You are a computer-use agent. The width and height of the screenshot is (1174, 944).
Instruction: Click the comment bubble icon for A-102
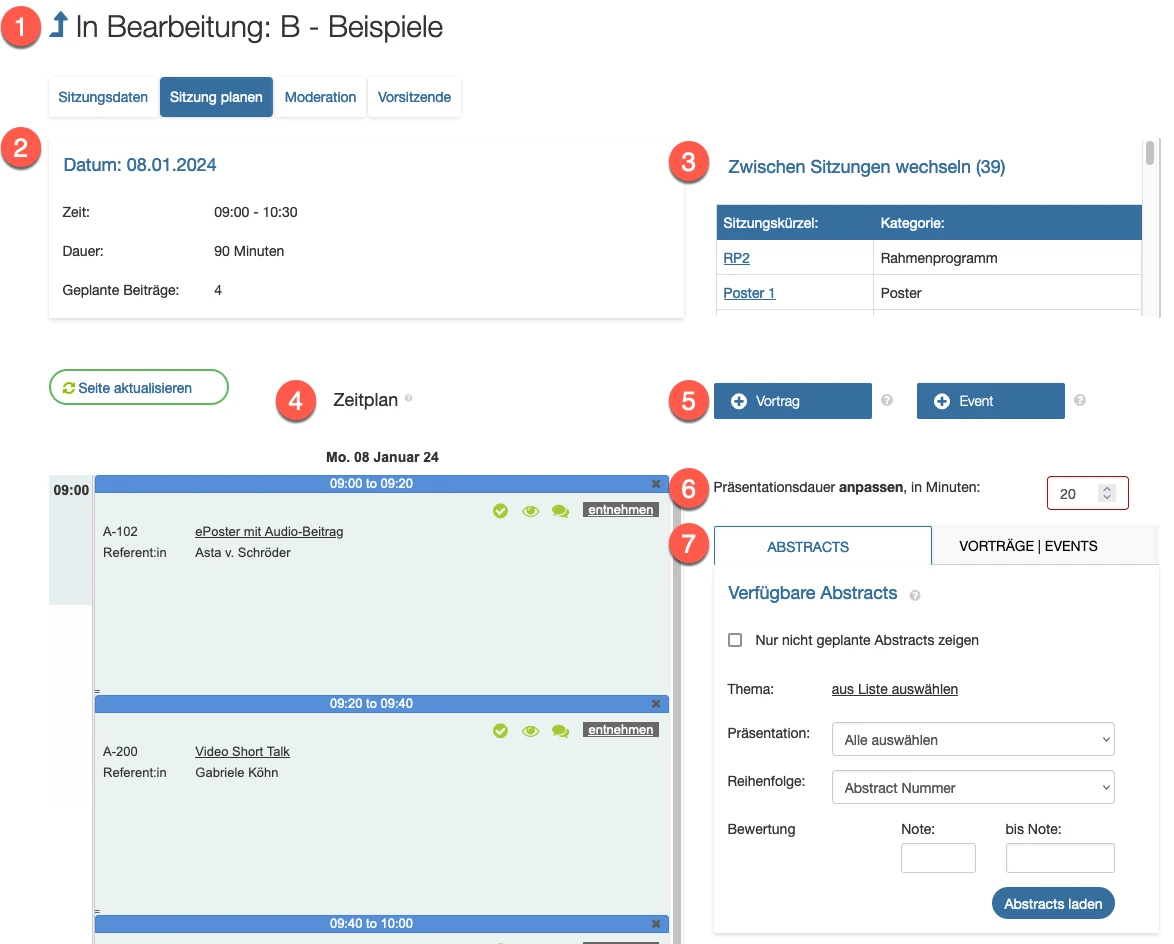[x=560, y=511]
